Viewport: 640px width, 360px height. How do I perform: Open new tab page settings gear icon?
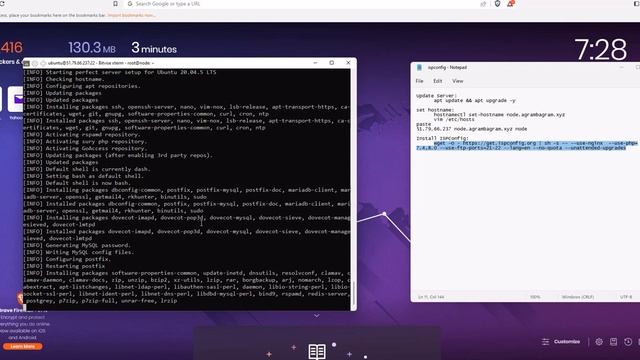[599, 342]
